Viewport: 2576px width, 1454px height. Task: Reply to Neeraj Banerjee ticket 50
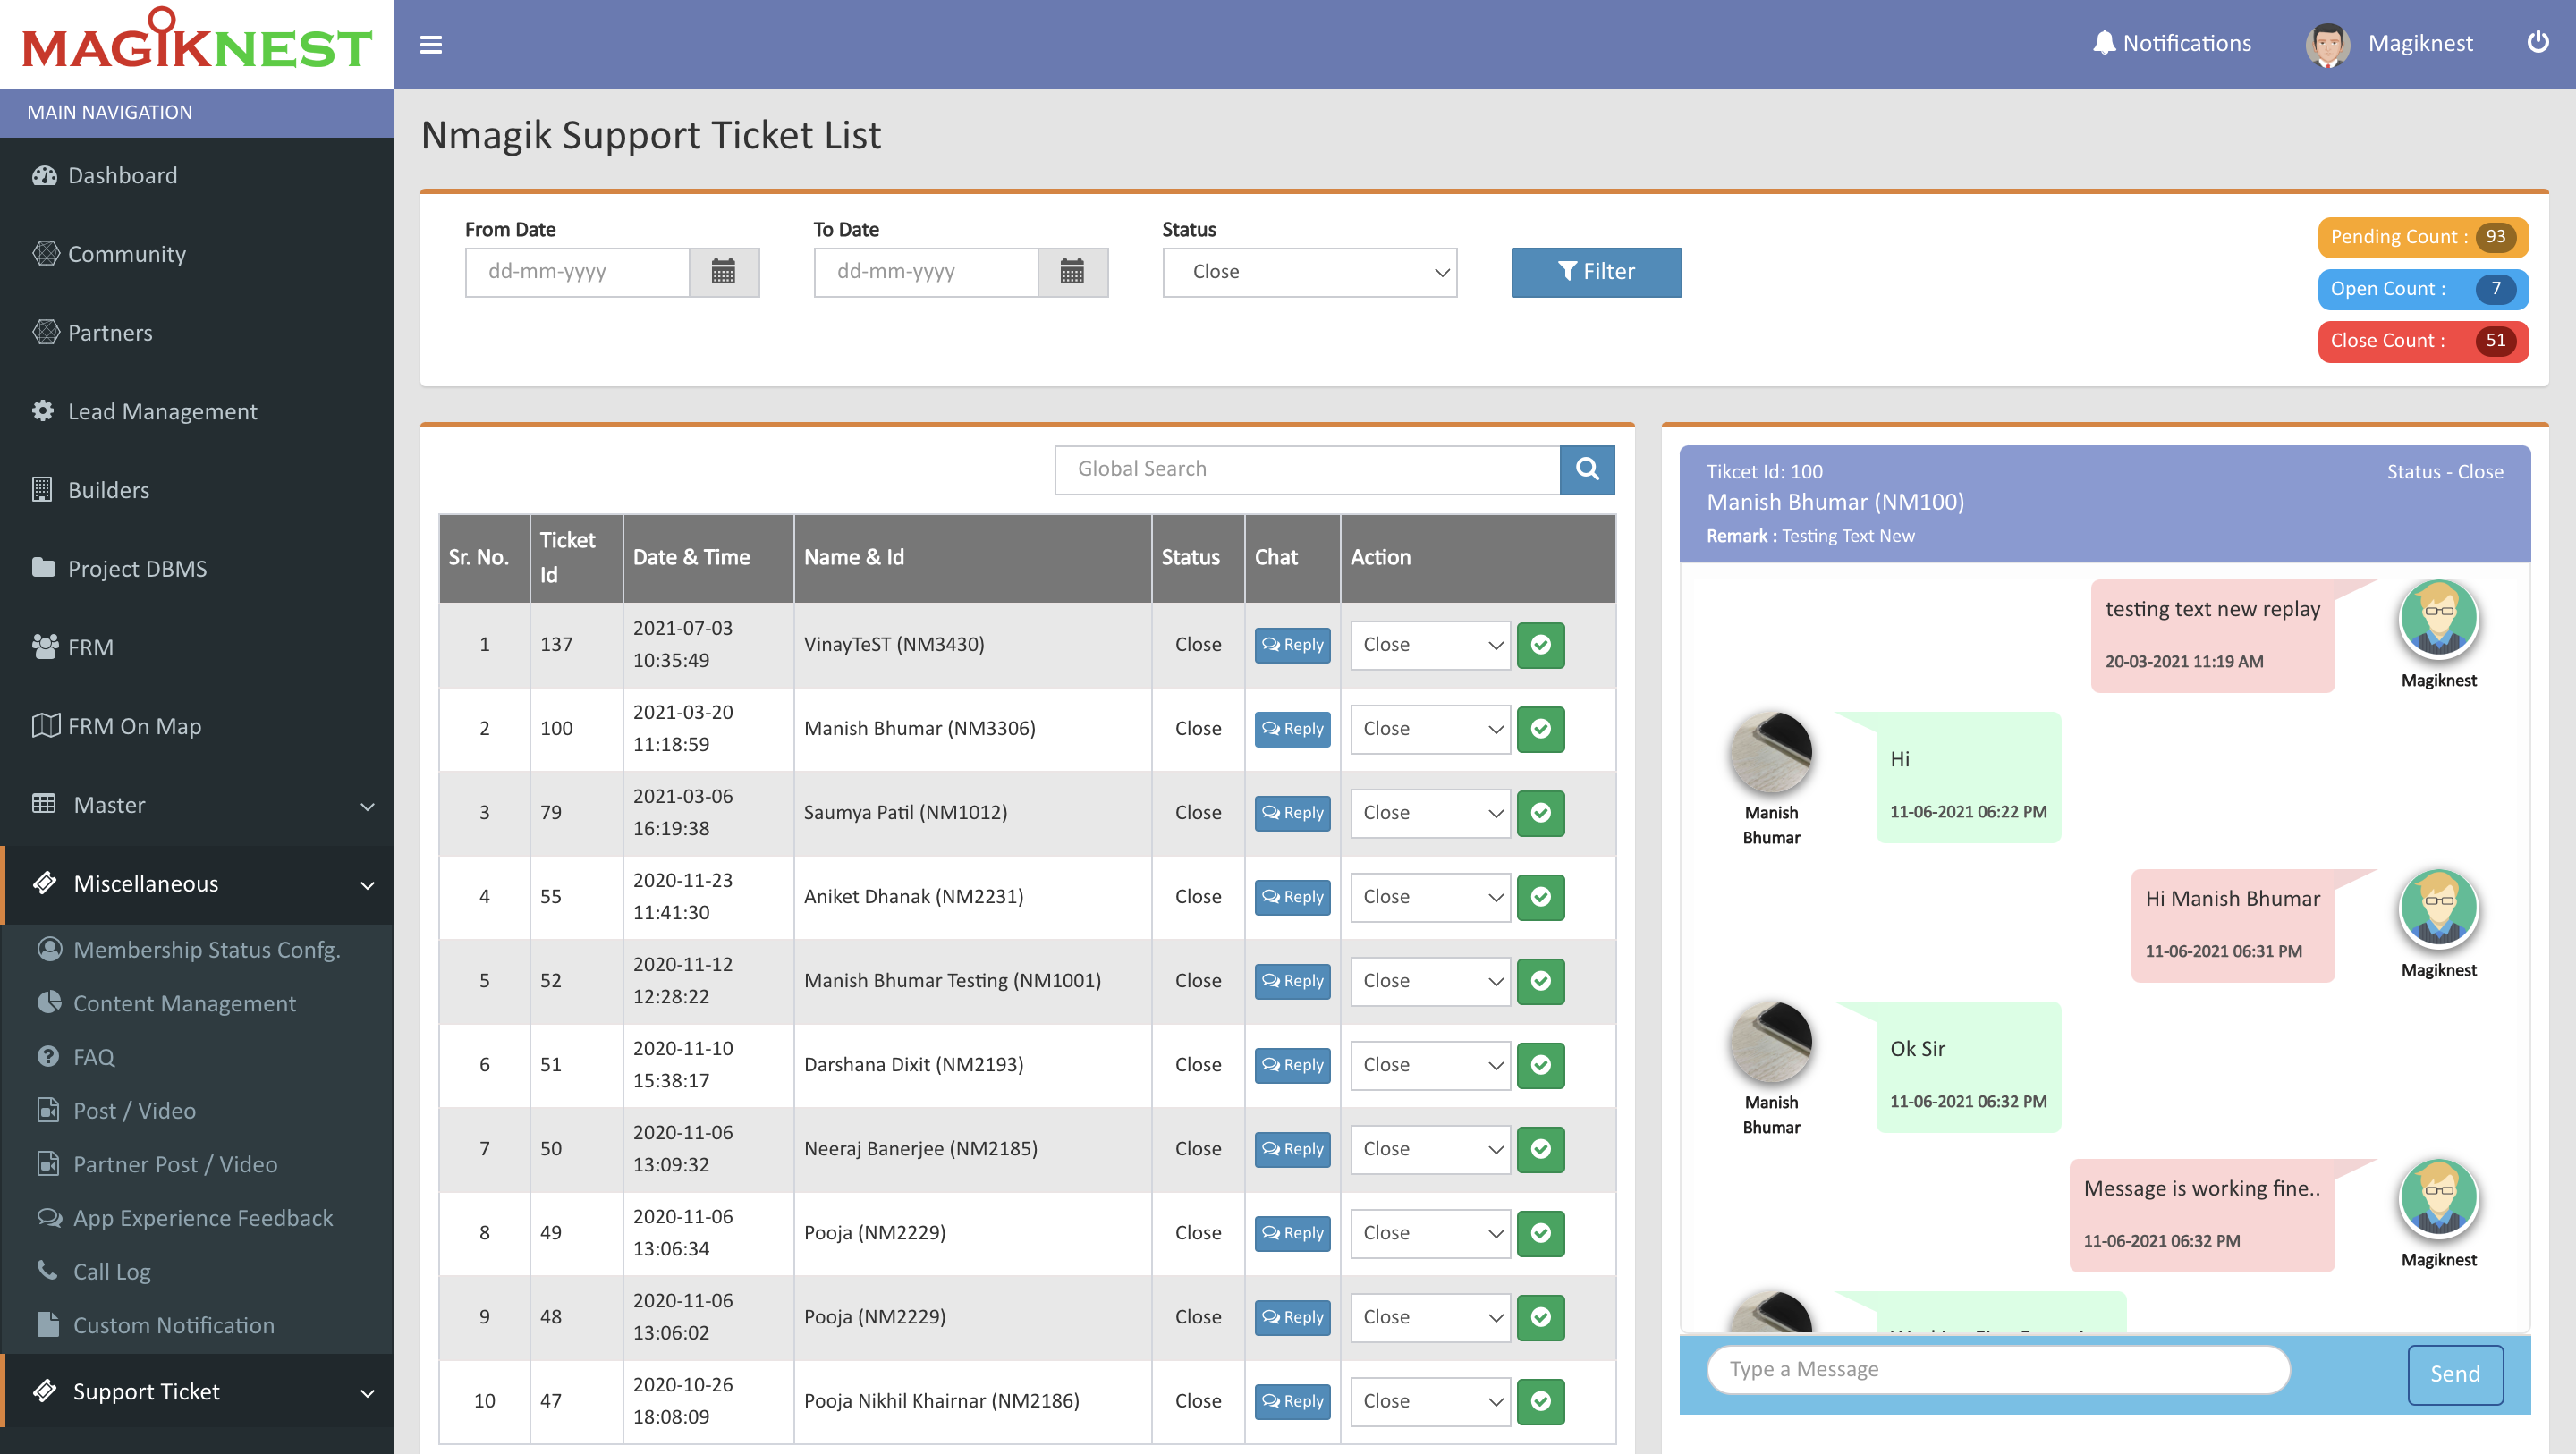[x=1292, y=1149]
